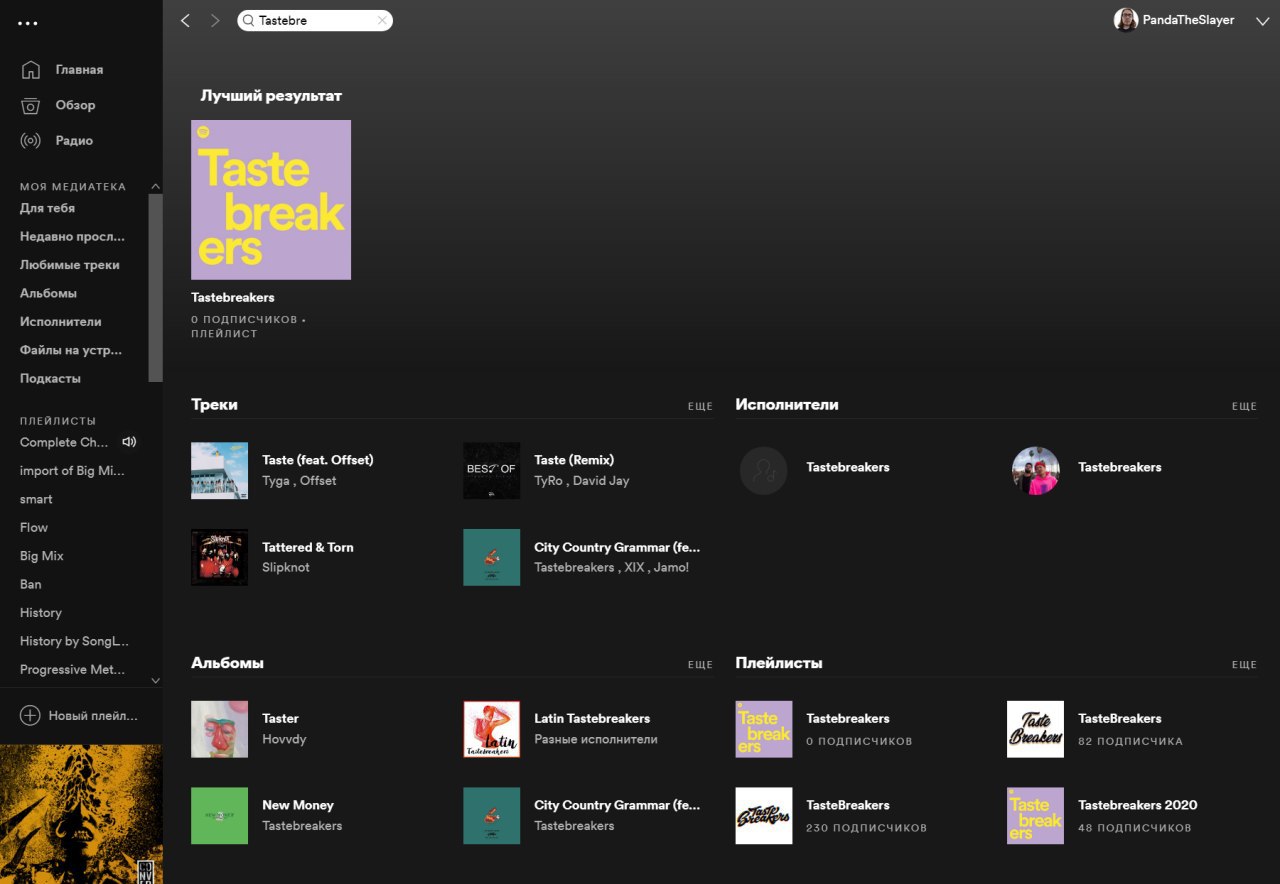The width and height of the screenshot is (1280, 884).
Task: Open the TasteBreakers 82 подписчика playlist cover
Action: 1036,729
